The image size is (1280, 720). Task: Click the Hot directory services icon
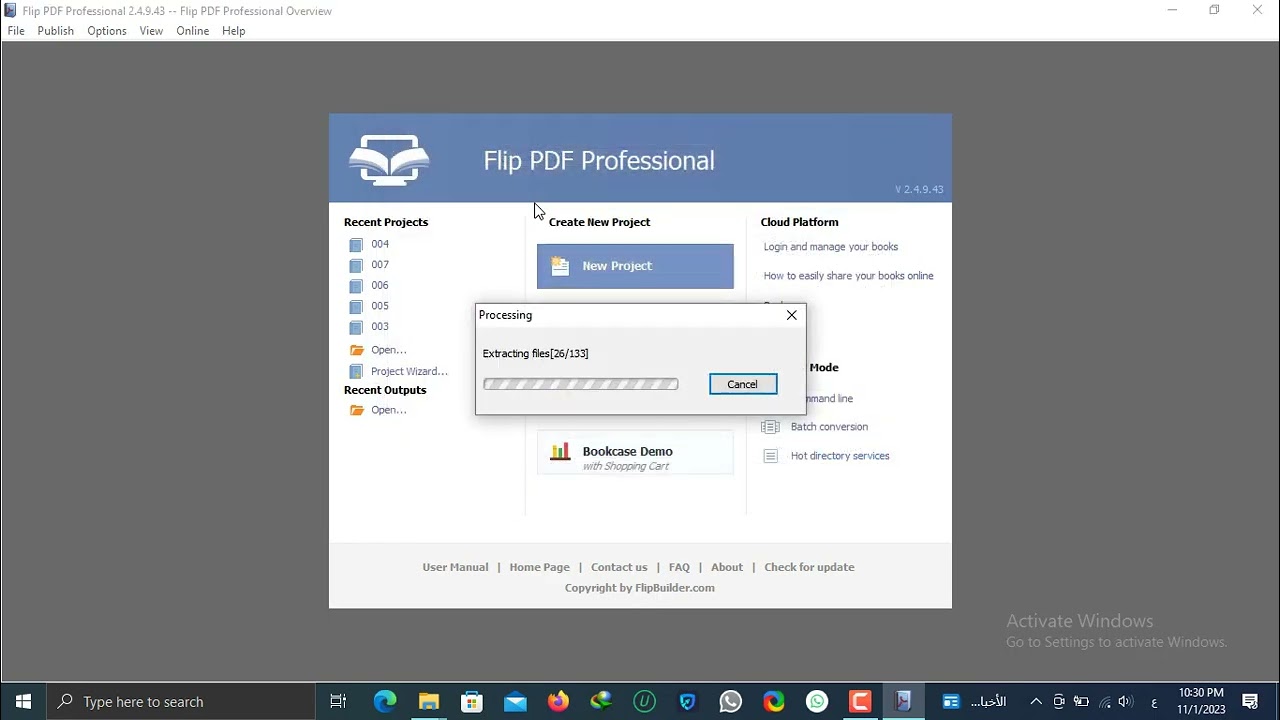(770, 456)
